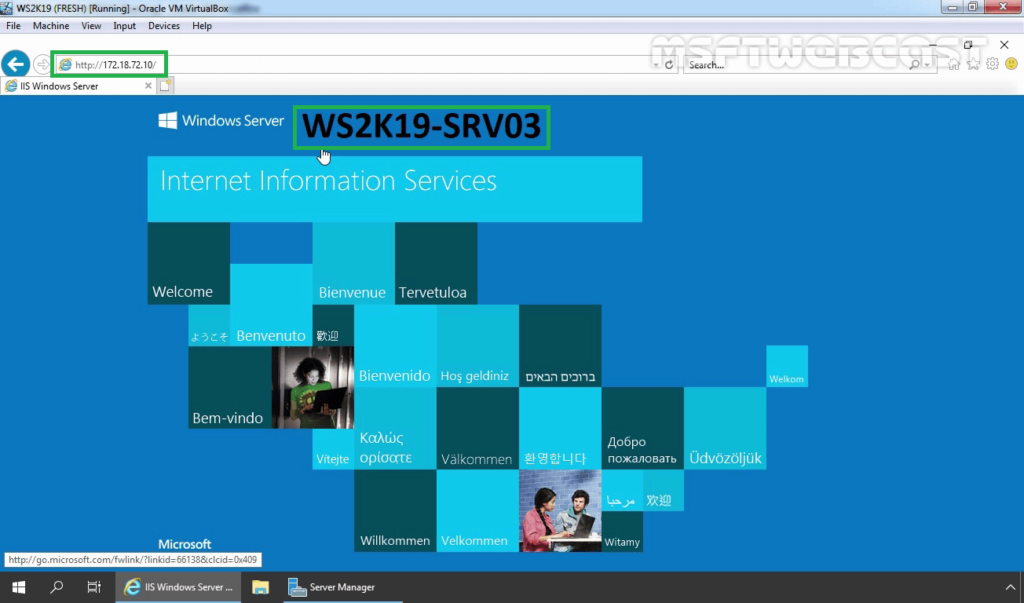Open search provider dropdown arrow
The height and width of the screenshot is (603, 1024).
[x=927, y=65]
